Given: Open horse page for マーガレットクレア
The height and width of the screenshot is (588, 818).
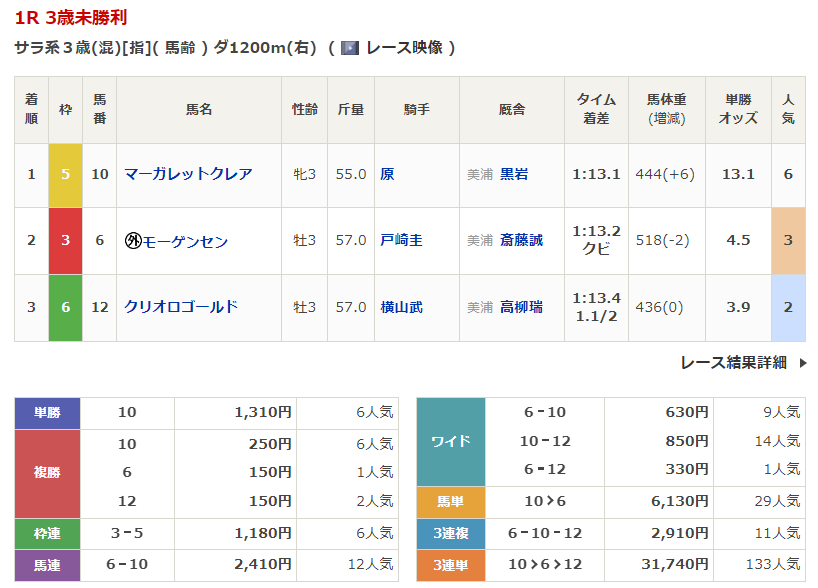Looking at the screenshot, I should [188, 174].
